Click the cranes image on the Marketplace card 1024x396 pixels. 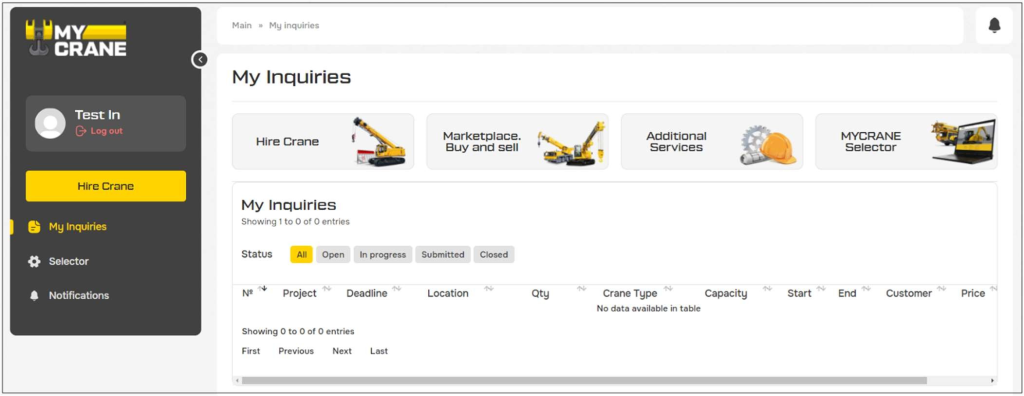pyautogui.click(x=571, y=143)
